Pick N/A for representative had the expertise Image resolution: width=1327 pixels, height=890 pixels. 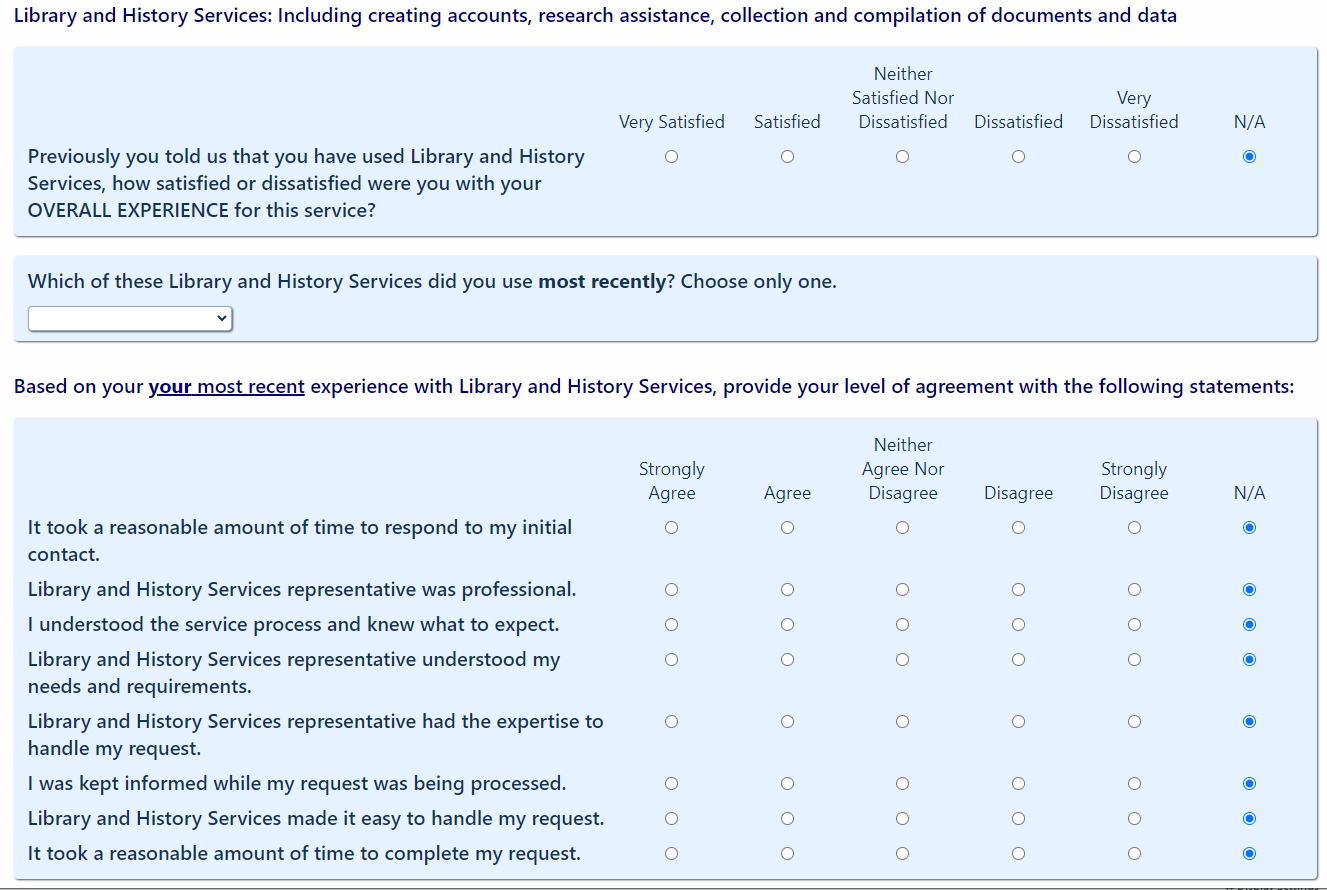[1249, 722]
